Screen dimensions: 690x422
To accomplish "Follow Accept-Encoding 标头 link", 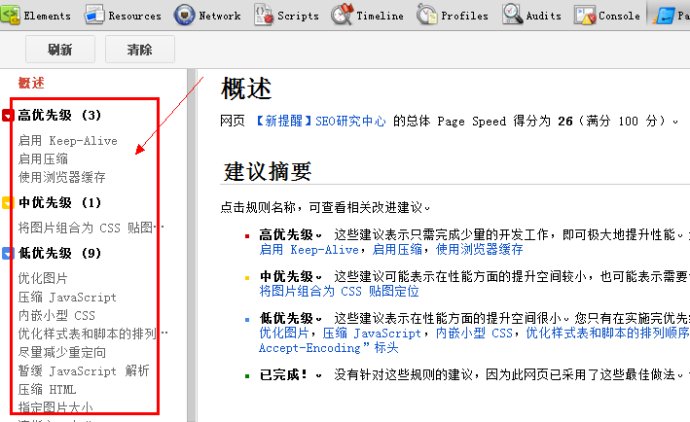I will 328,348.
